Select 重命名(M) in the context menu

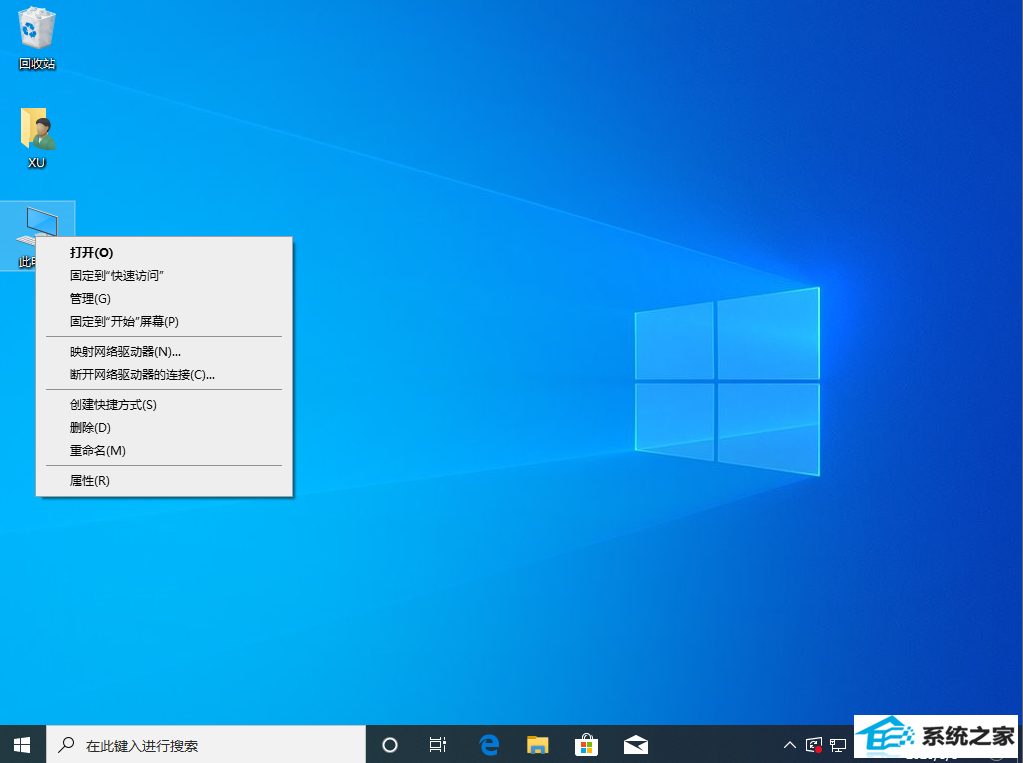(164, 450)
